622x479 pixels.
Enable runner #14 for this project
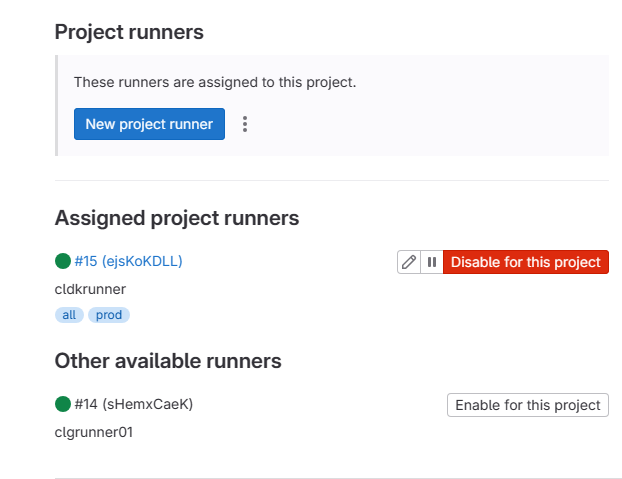click(527, 405)
